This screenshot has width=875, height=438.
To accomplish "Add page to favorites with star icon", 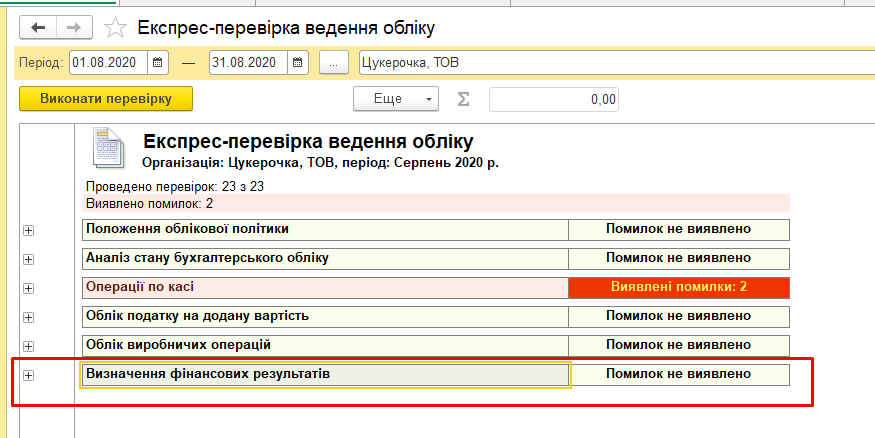I will pos(116,28).
